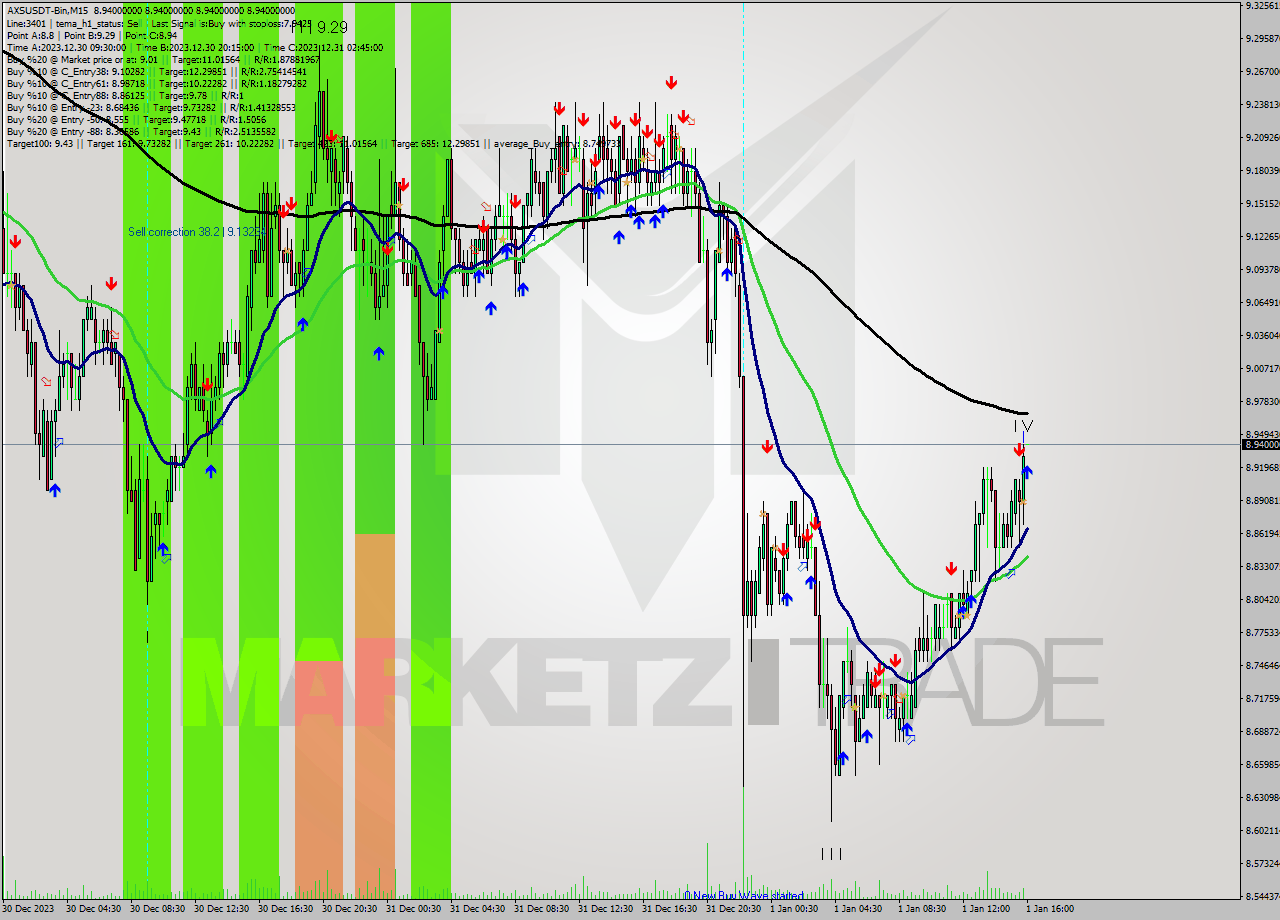
Task: Click the 9.03604 price axis label
Action: click(x=1262, y=336)
